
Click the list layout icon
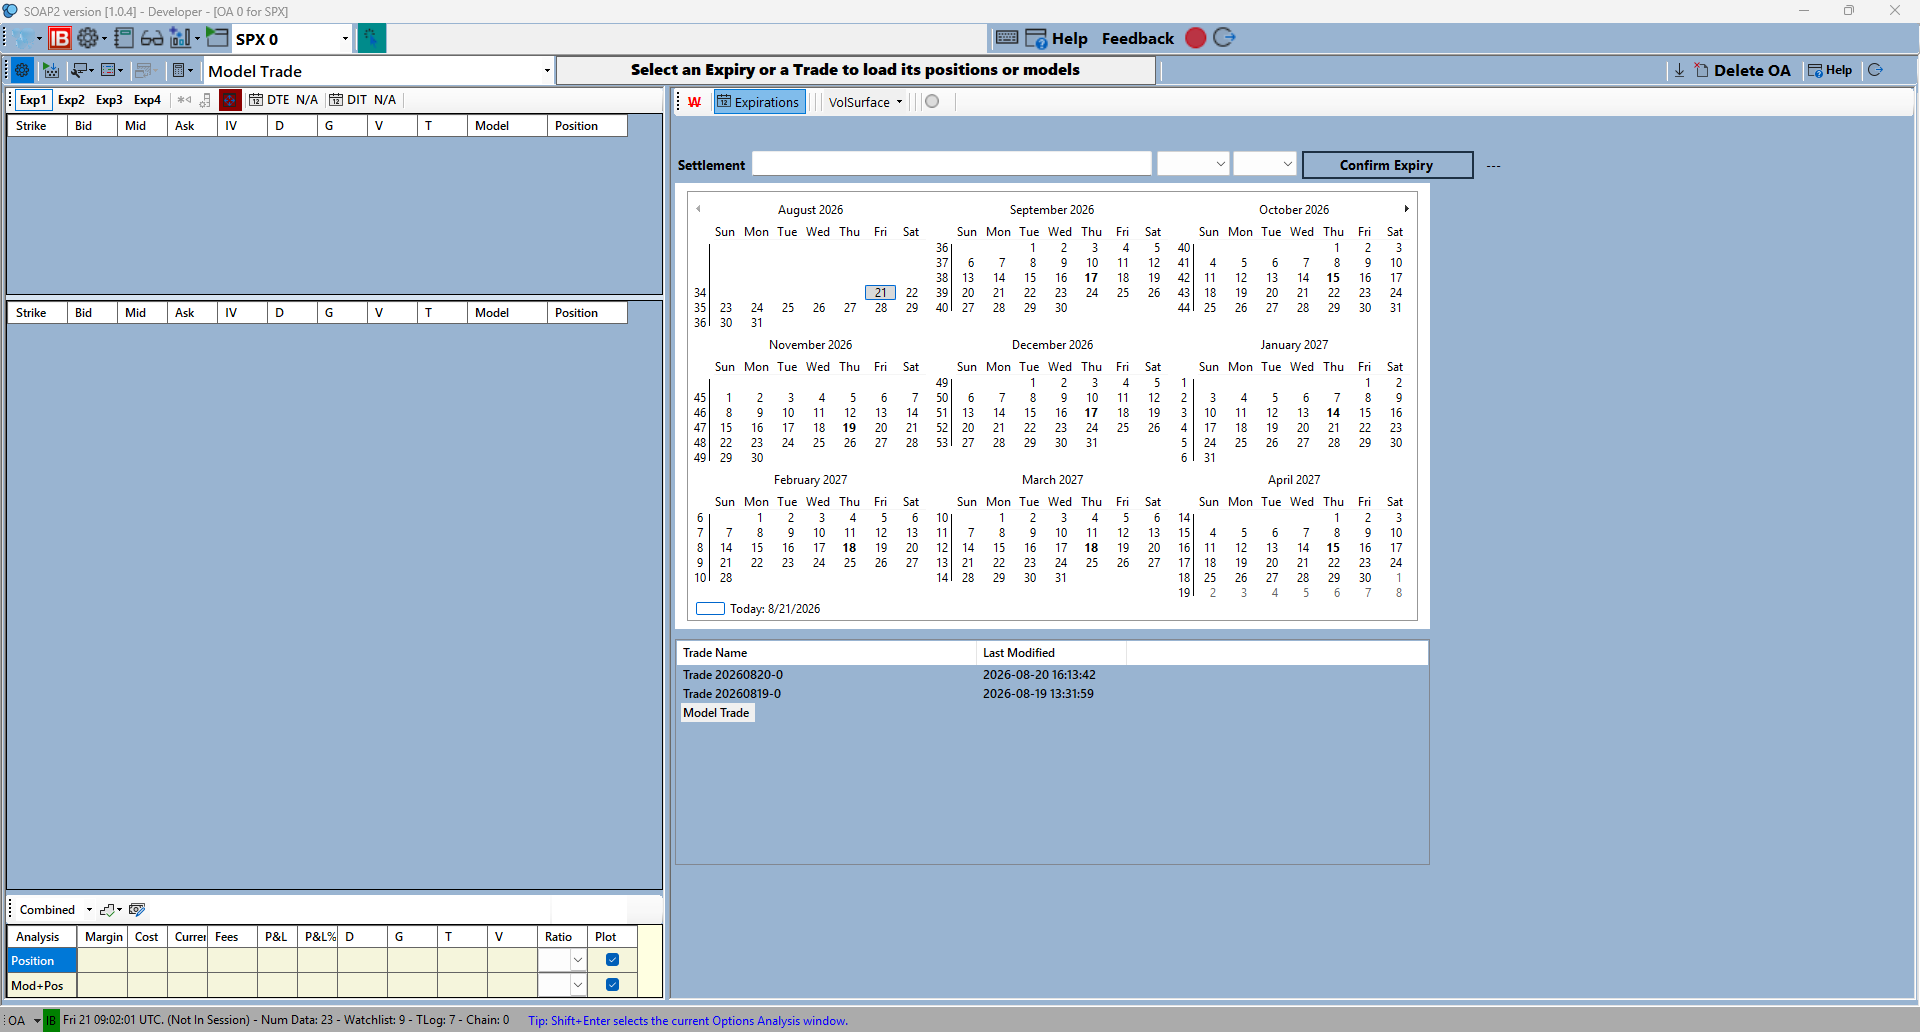(x=110, y=70)
